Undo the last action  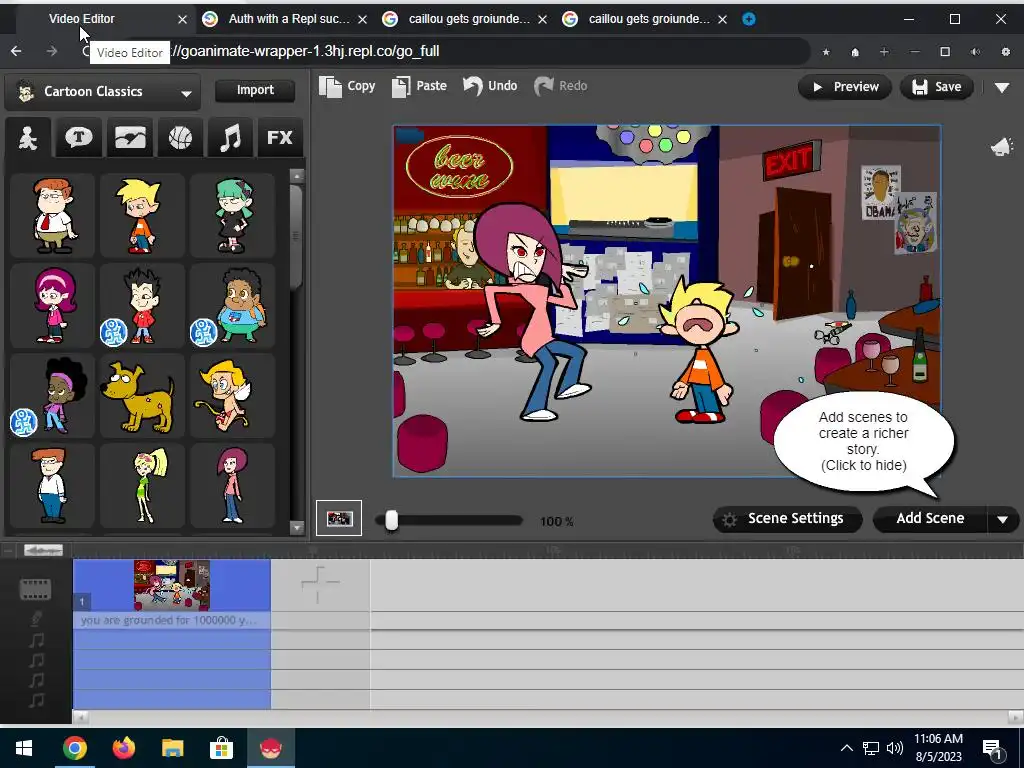click(490, 86)
